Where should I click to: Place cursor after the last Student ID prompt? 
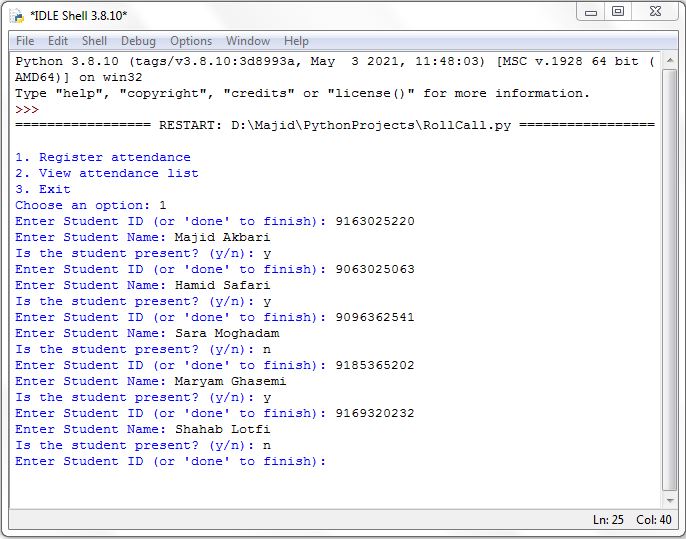[334, 461]
